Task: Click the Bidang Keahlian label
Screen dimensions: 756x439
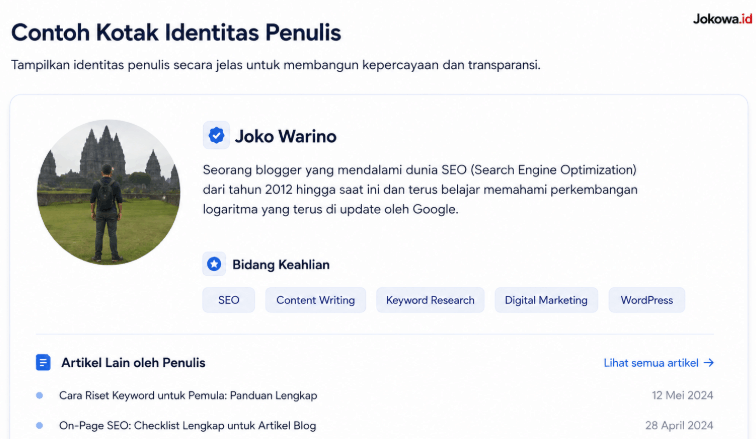Action: click(281, 265)
